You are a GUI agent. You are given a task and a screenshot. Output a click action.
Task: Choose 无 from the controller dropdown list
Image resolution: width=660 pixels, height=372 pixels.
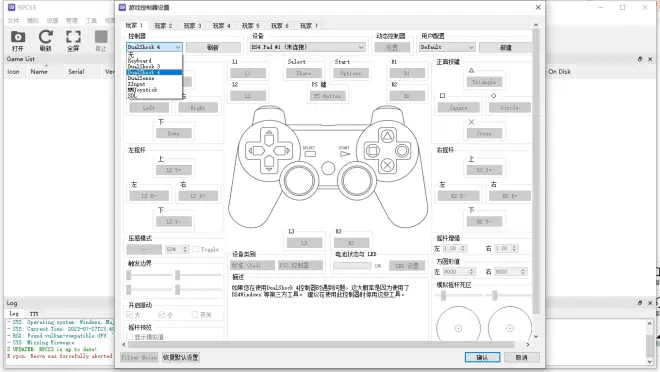154,55
